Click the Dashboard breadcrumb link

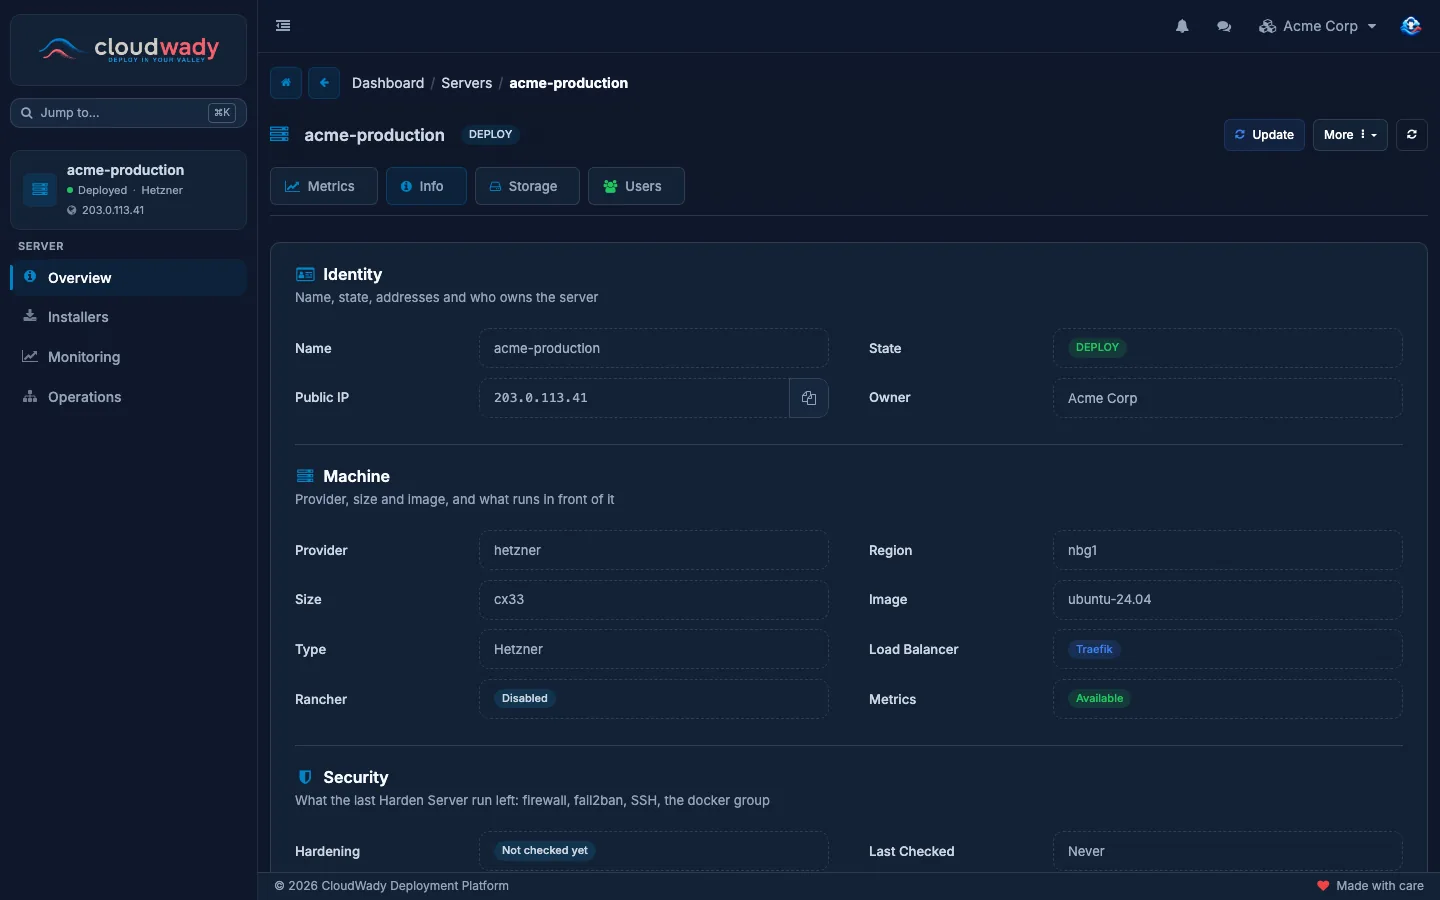(388, 83)
